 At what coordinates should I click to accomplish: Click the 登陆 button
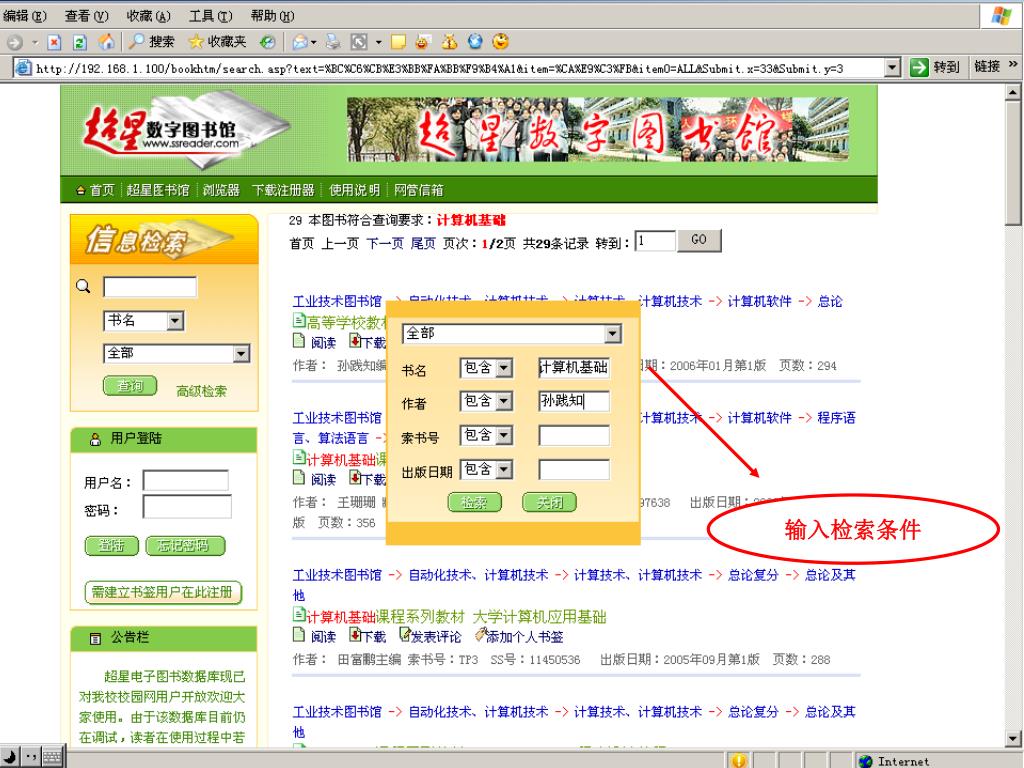[112, 545]
